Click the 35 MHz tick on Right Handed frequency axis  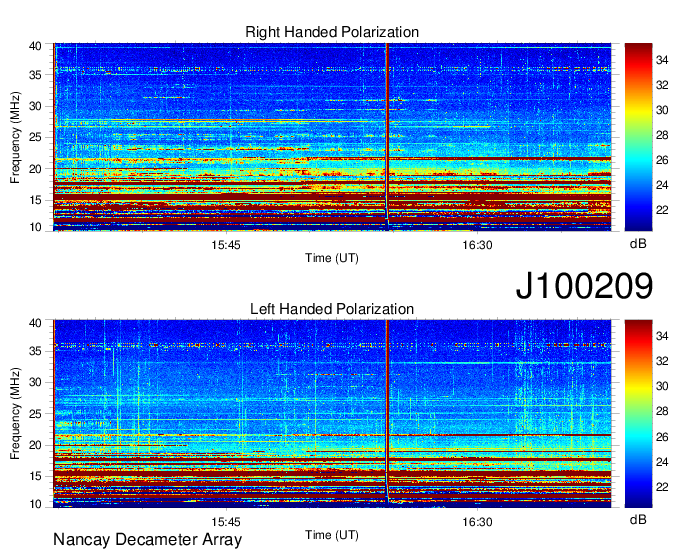35,75
